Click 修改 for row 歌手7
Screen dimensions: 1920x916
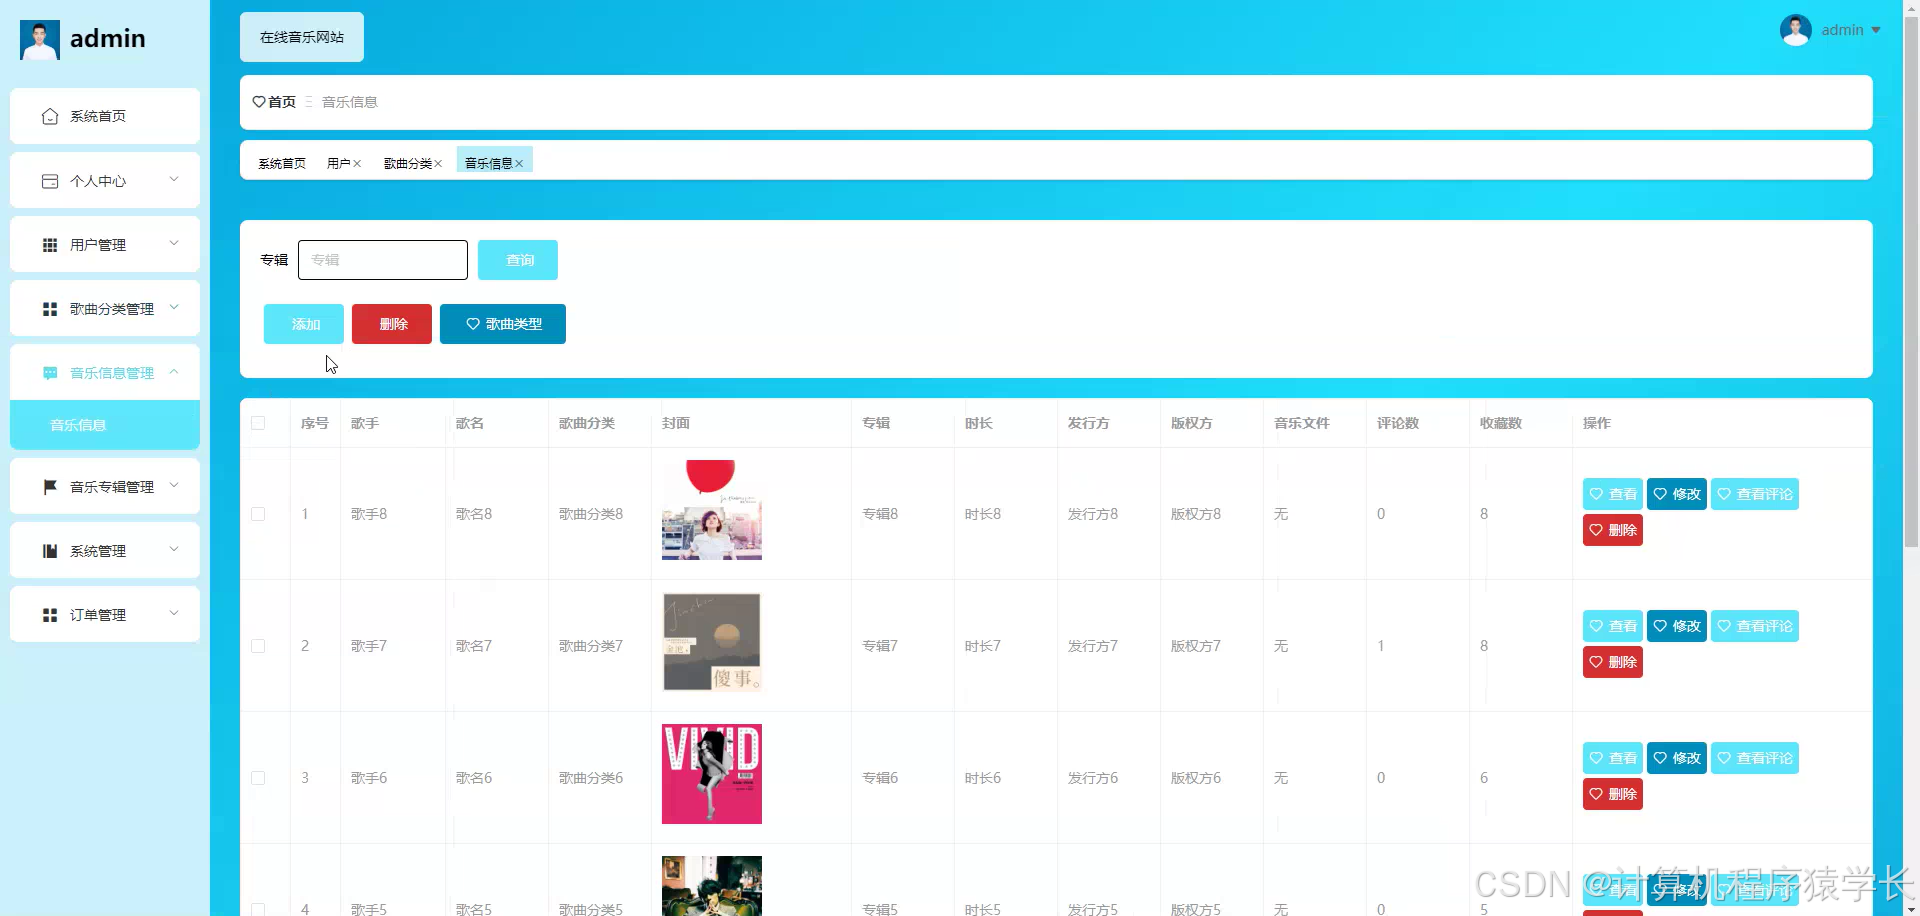pyautogui.click(x=1677, y=626)
